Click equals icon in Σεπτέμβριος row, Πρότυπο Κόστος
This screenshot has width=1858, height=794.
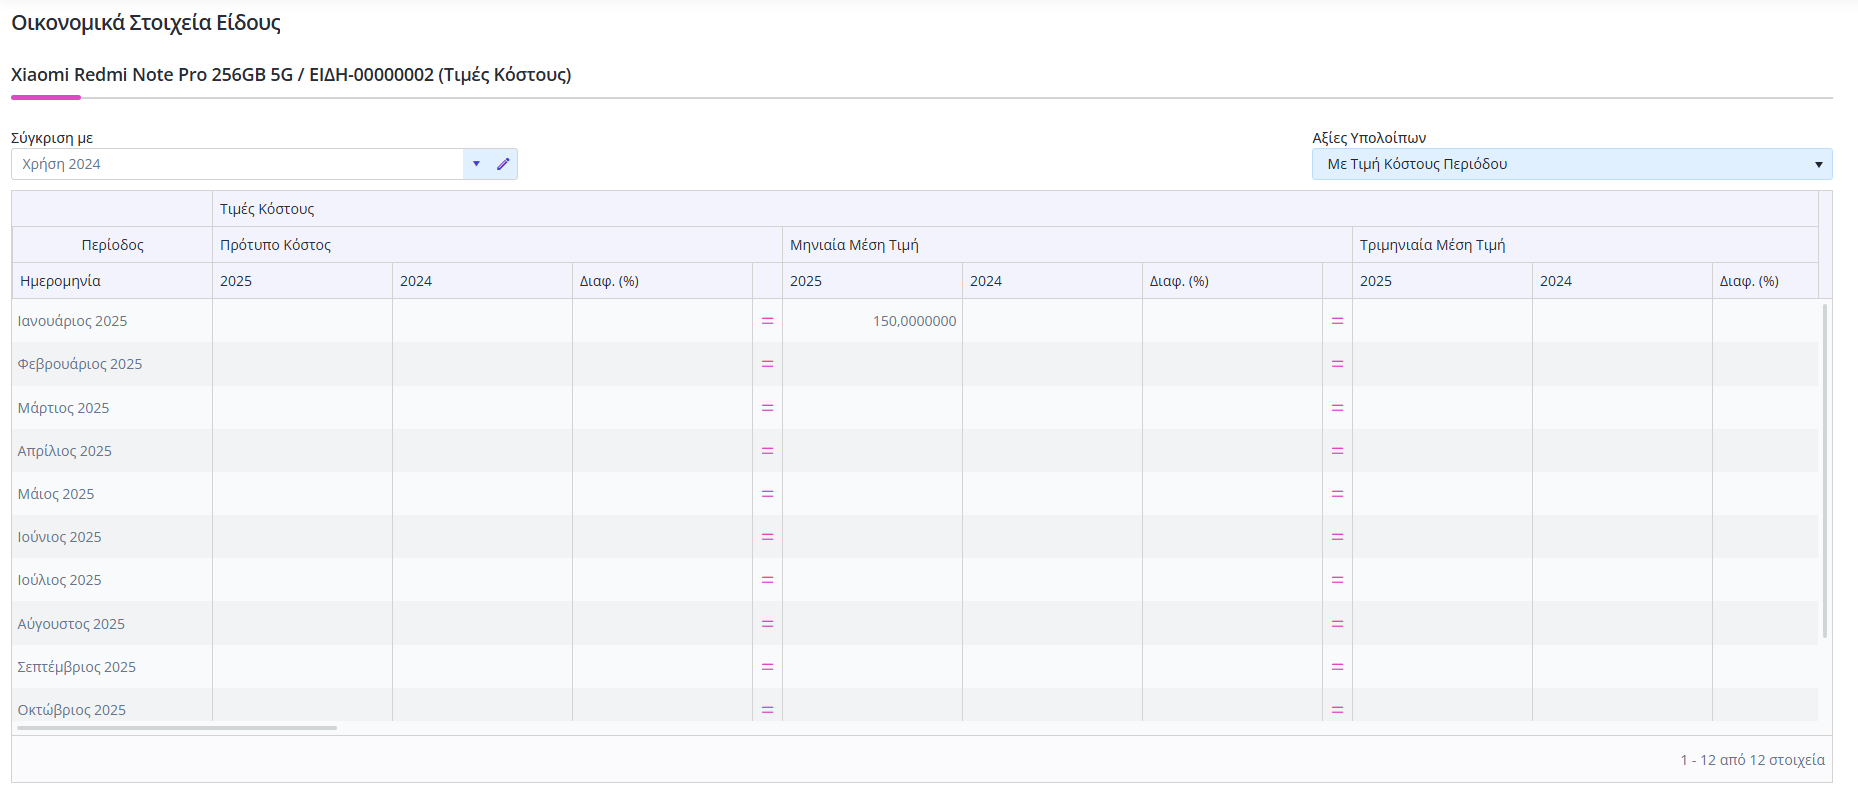tap(767, 667)
